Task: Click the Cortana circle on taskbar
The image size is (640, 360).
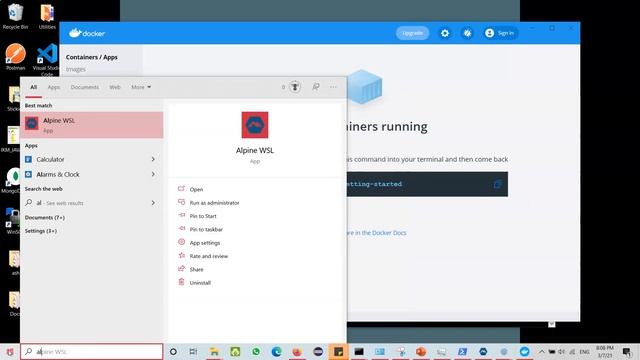Action: (x=173, y=351)
